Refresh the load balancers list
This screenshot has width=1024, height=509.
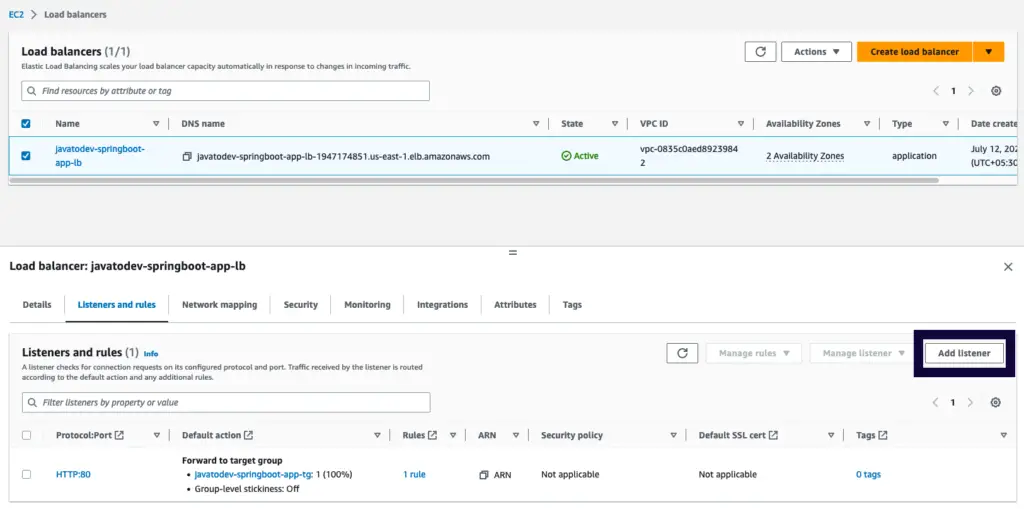coord(760,52)
